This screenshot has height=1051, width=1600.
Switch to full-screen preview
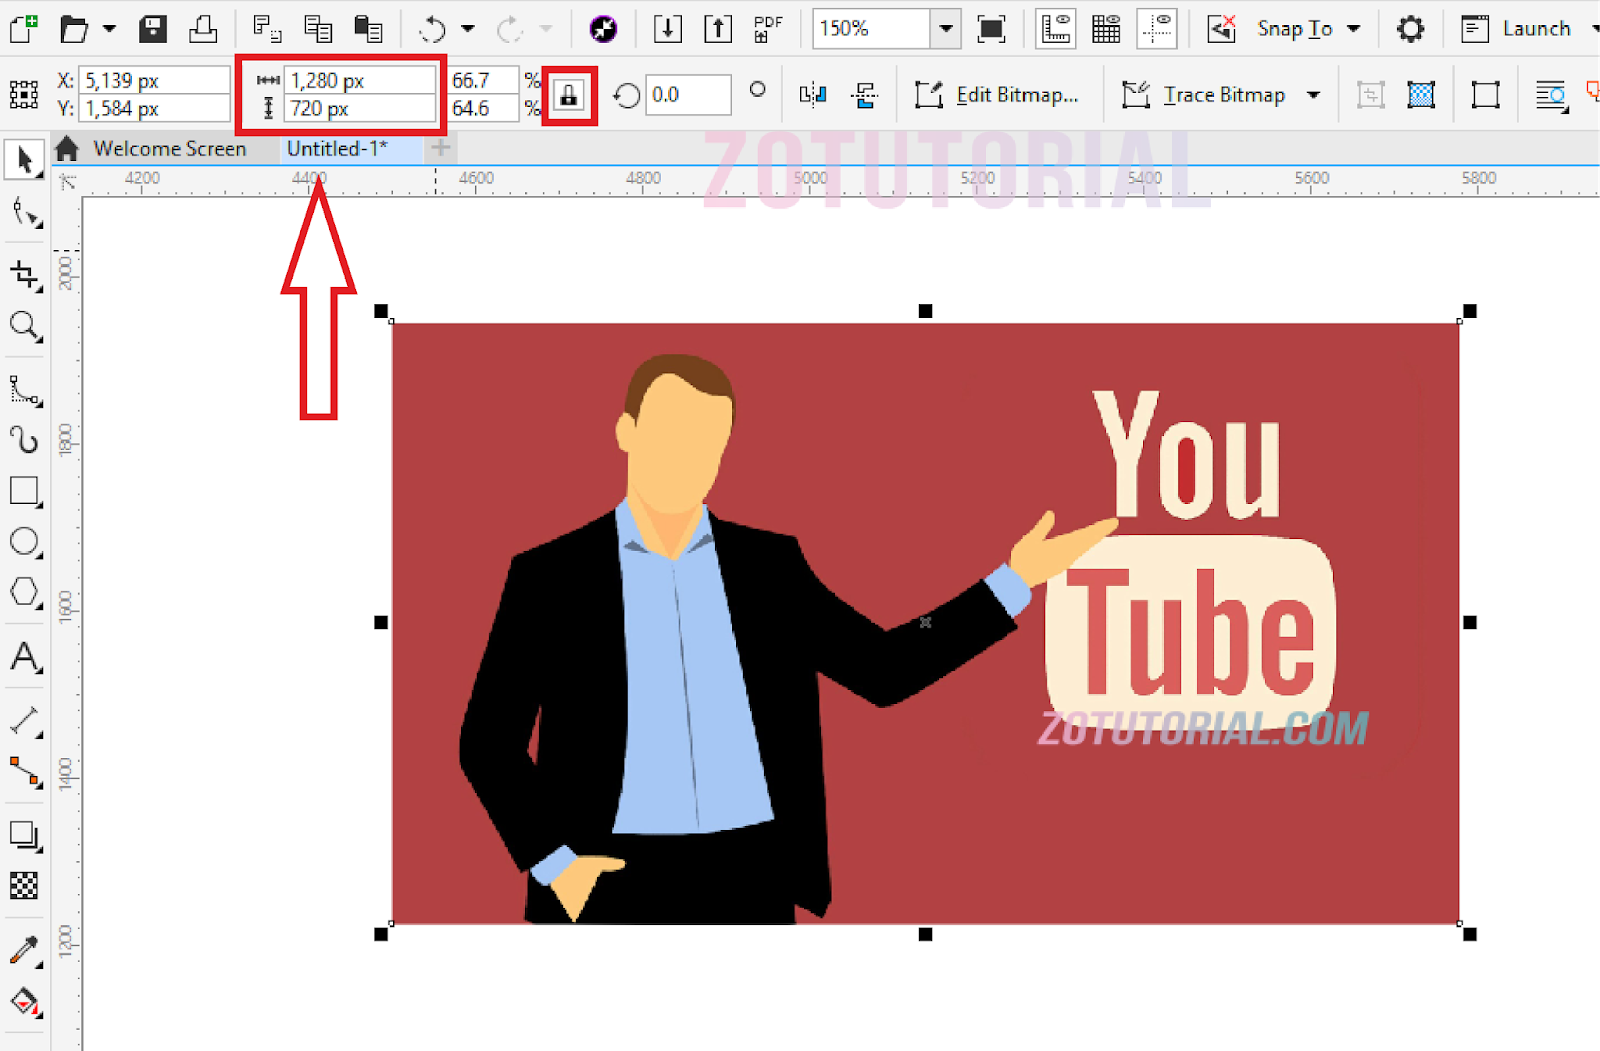pyautogui.click(x=991, y=29)
